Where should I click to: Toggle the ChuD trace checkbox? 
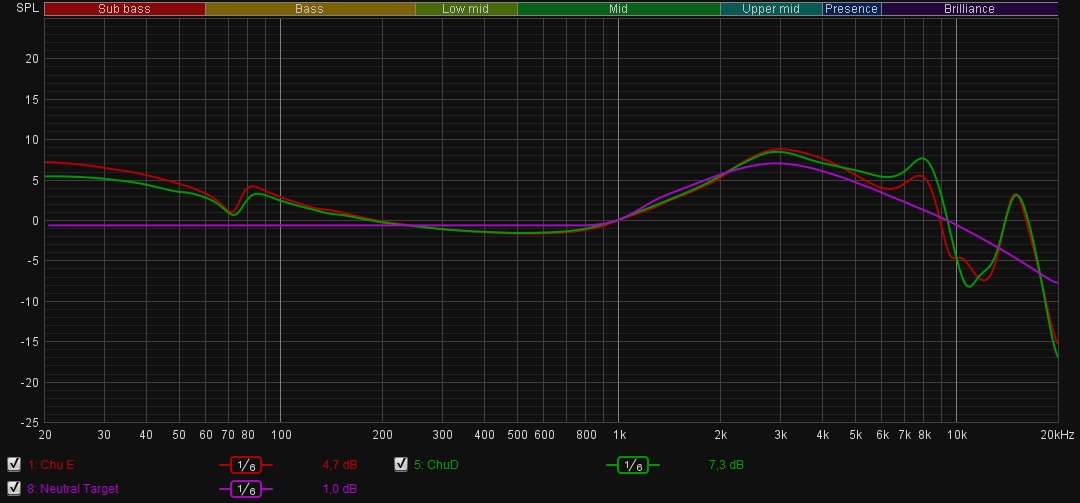[x=401, y=464]
